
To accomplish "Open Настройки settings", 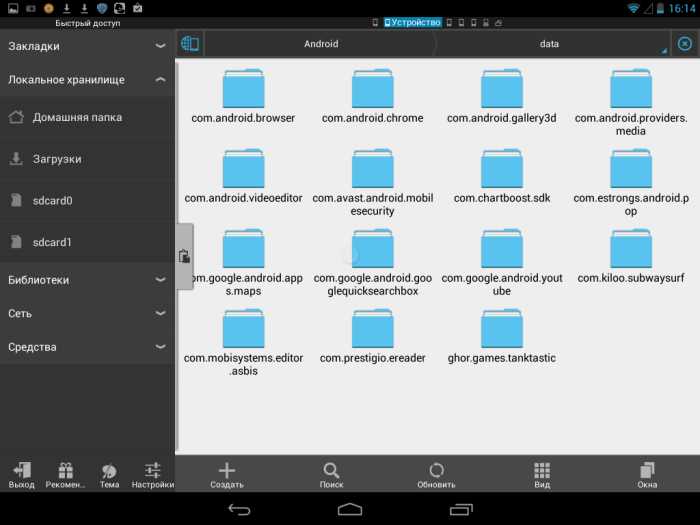I will [153, 475].
